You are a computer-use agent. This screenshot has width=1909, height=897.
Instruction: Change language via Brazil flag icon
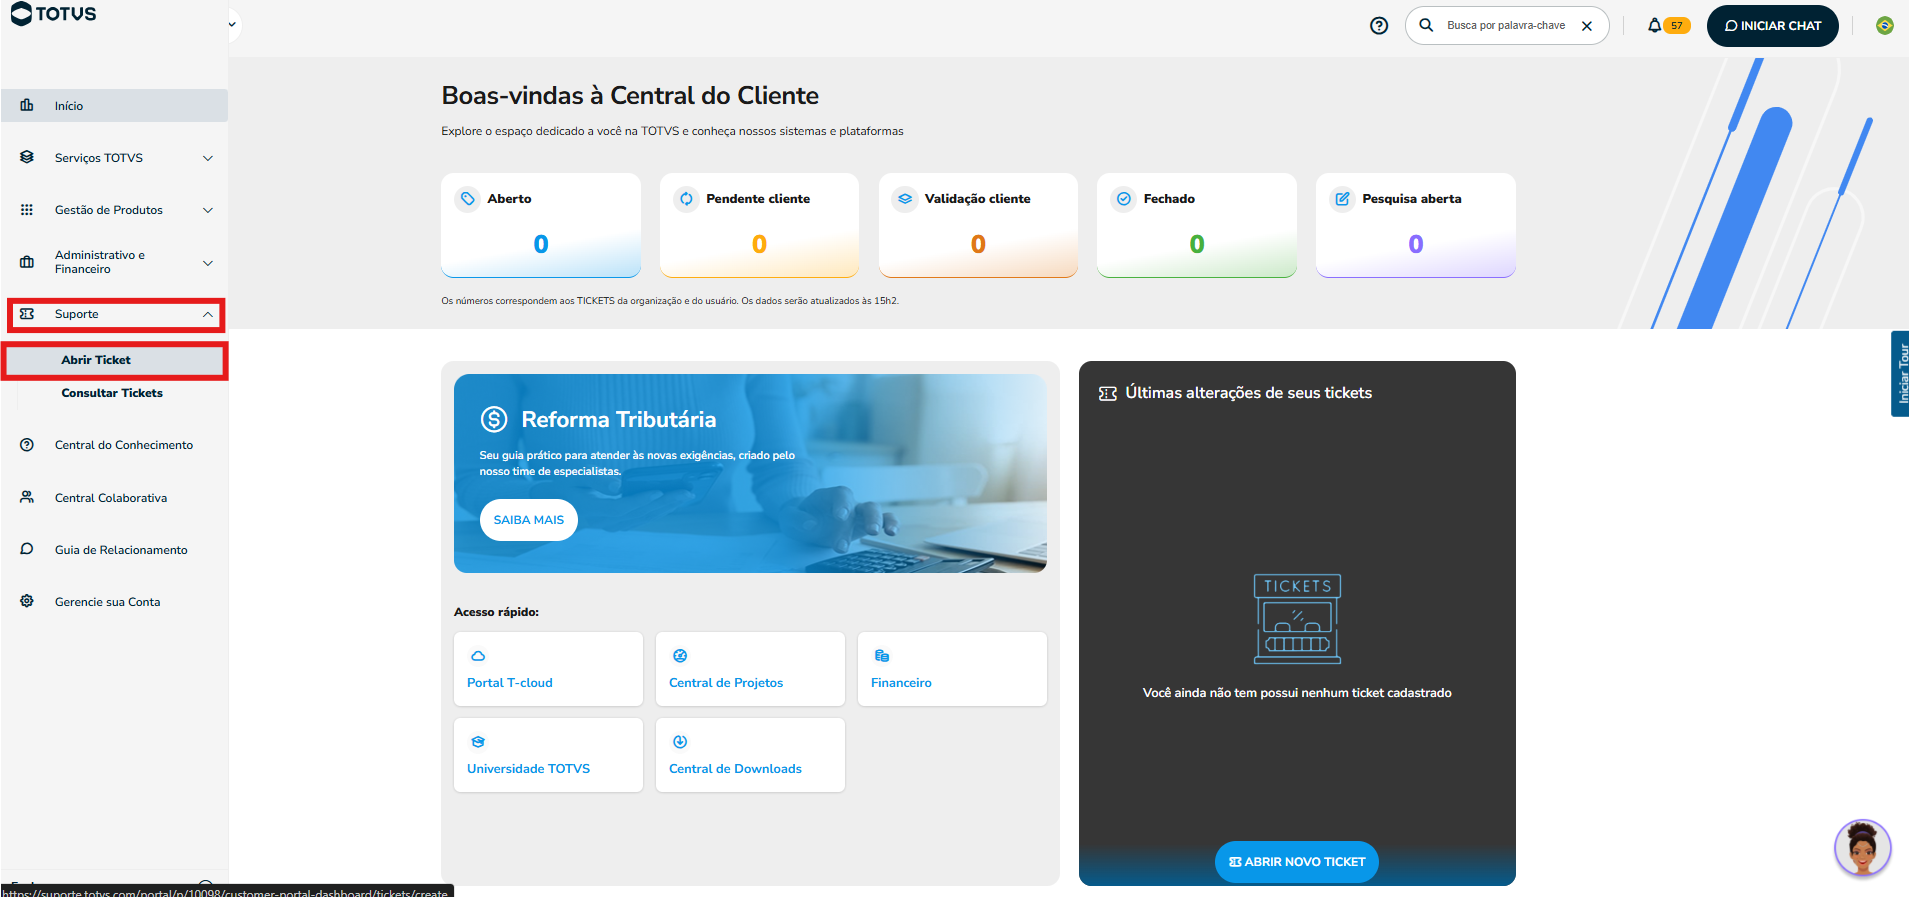[x=1885, y=26]
